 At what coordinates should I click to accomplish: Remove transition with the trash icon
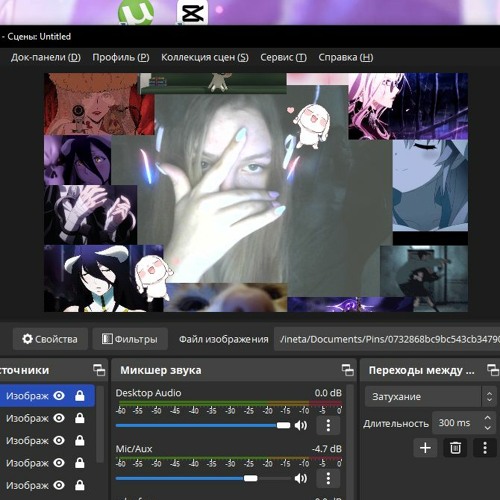[x=455, y=448]
